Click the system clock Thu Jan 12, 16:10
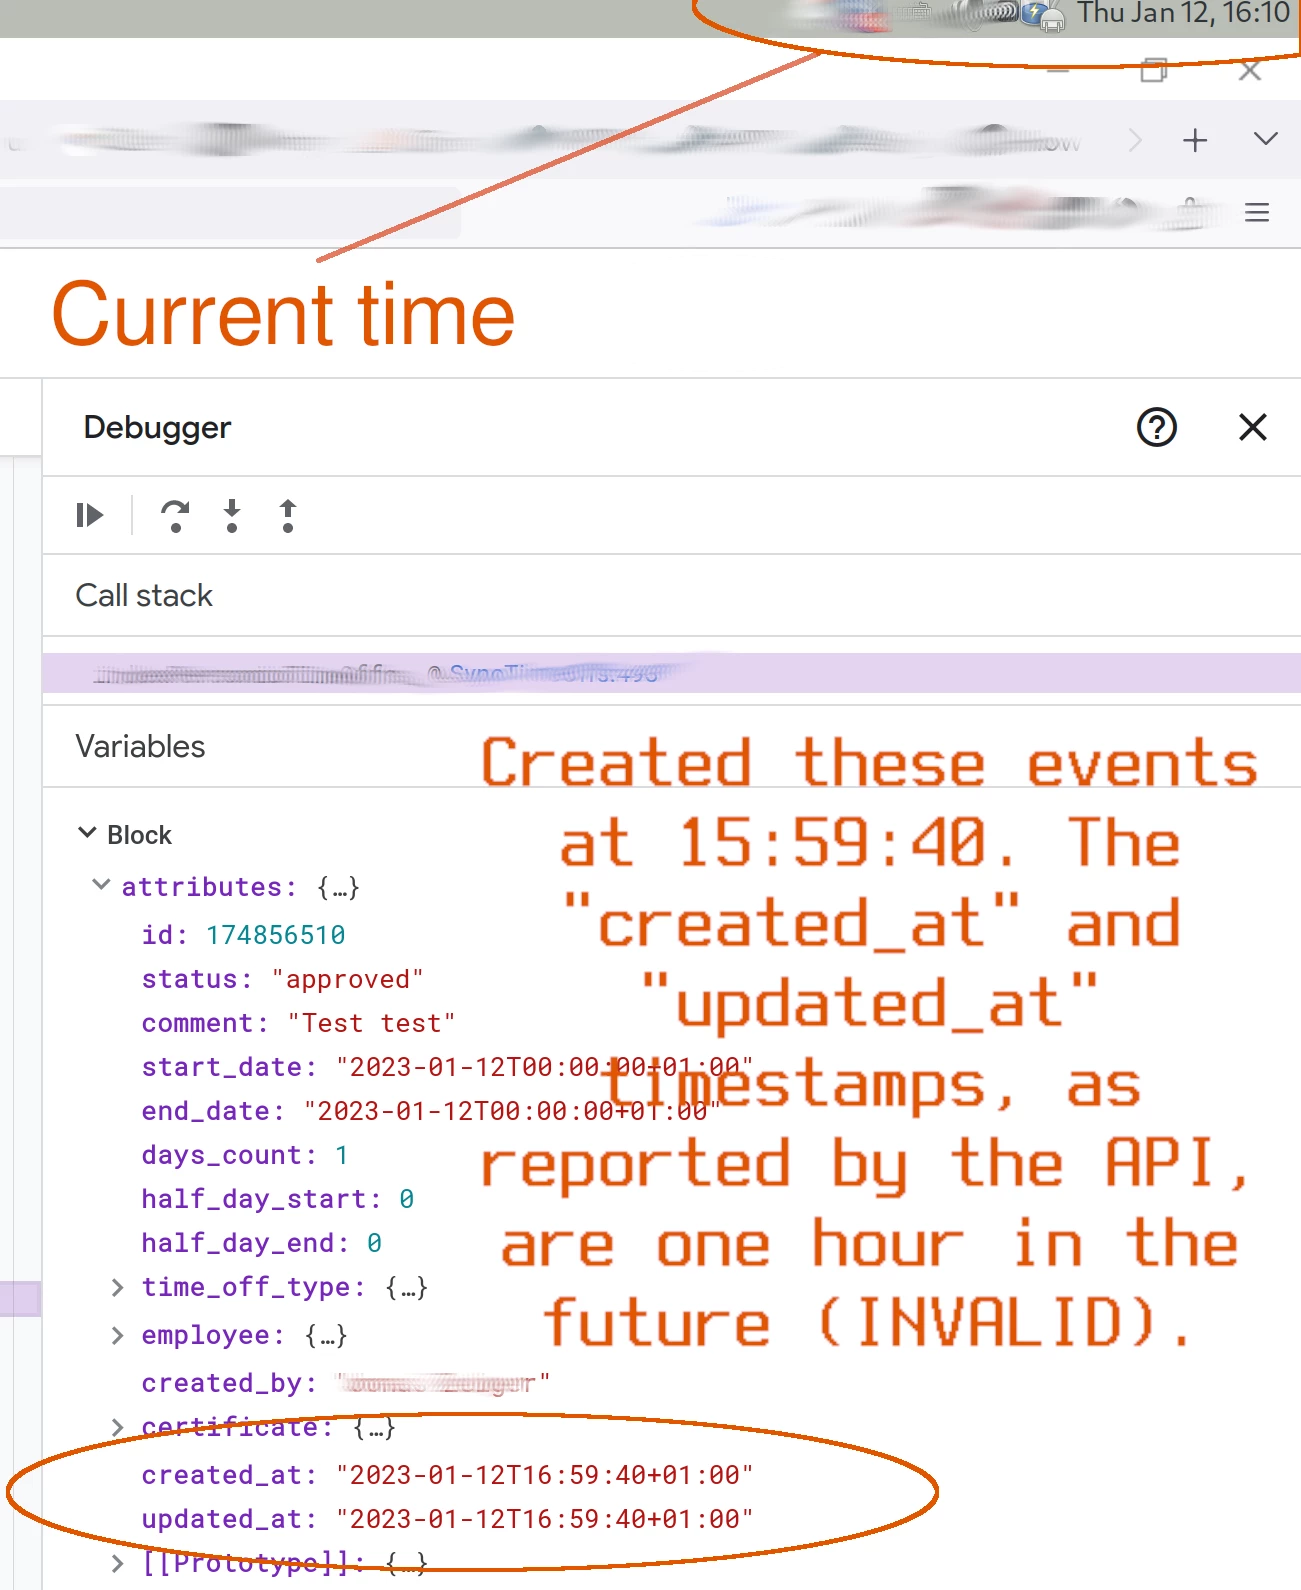Screen dimensions: 1301x1590 point(1183,14)
